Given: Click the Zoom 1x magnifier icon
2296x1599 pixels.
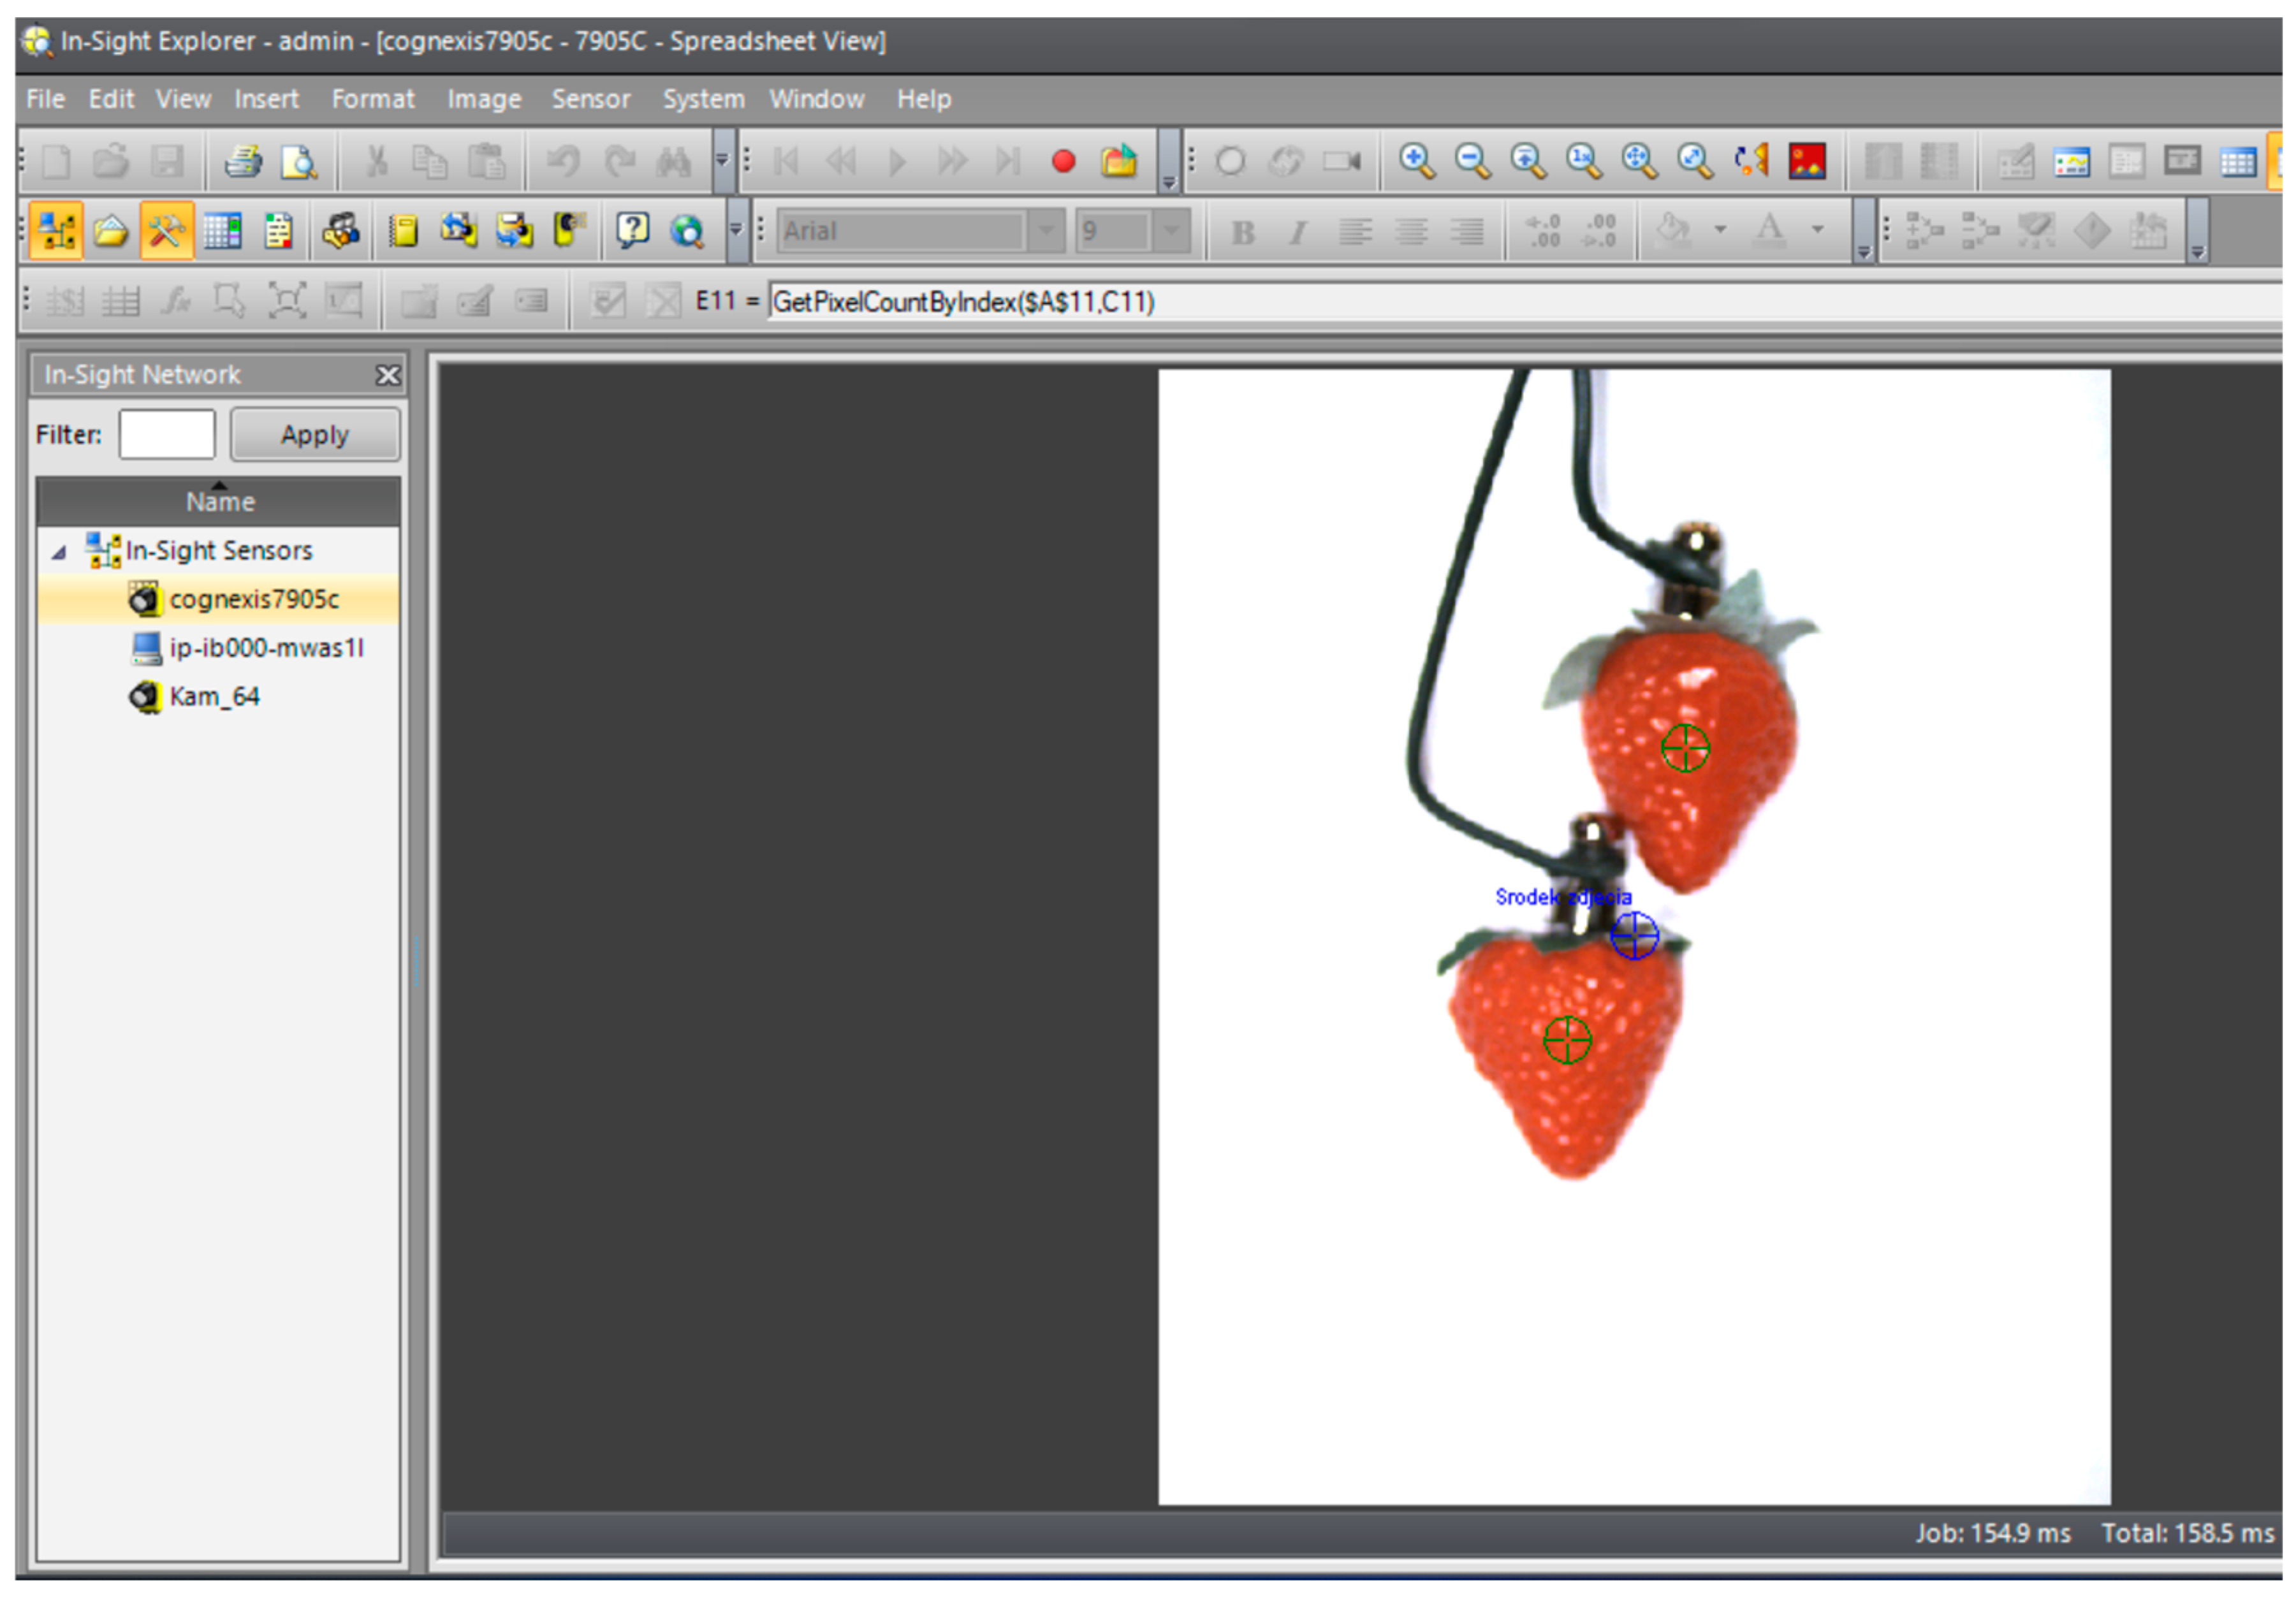Looking at the screenshot, I should (1583, 161).
